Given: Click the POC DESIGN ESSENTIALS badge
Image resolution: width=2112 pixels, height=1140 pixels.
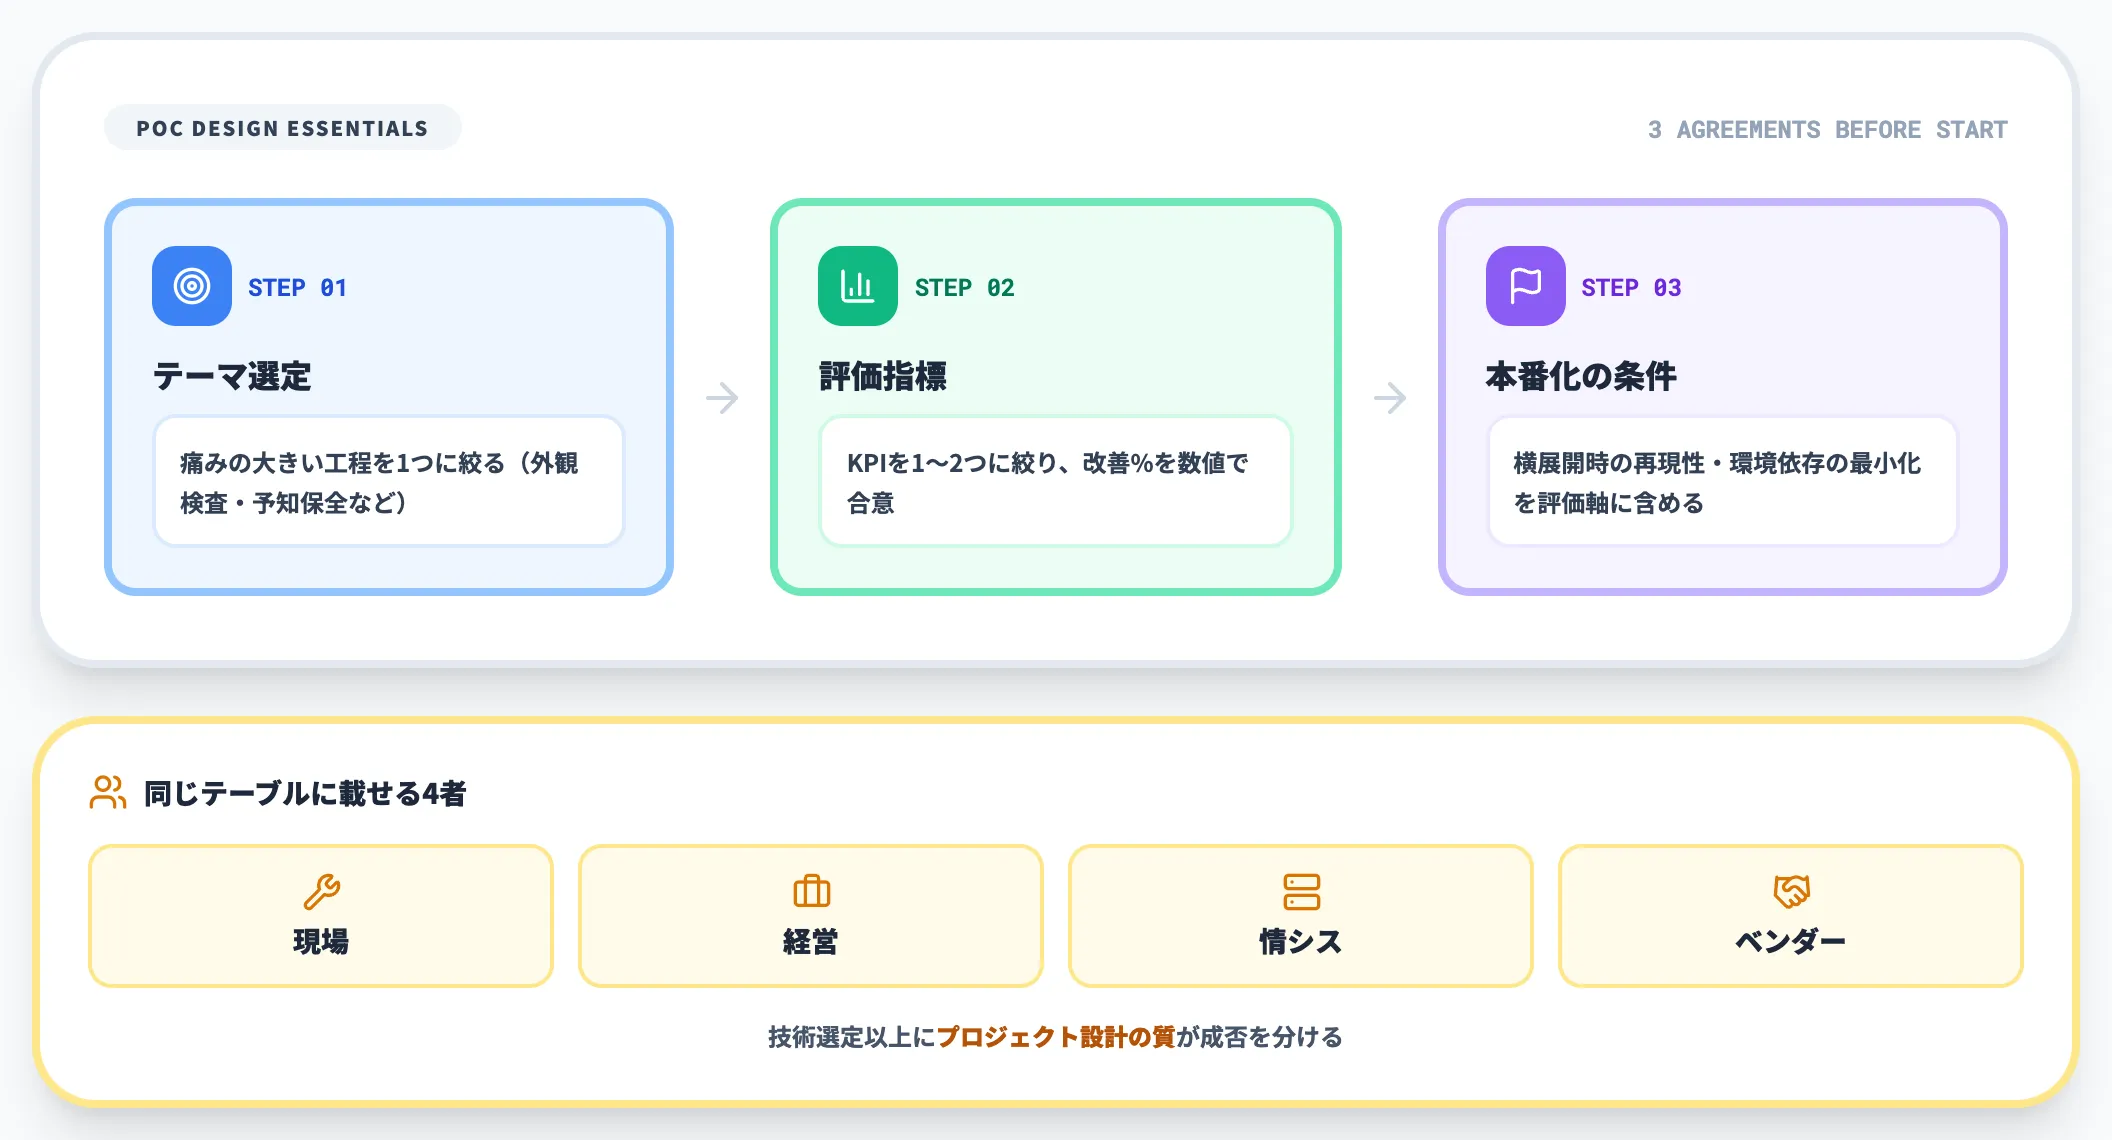Looking at the screenshot, I should click(x=283, y=127).
